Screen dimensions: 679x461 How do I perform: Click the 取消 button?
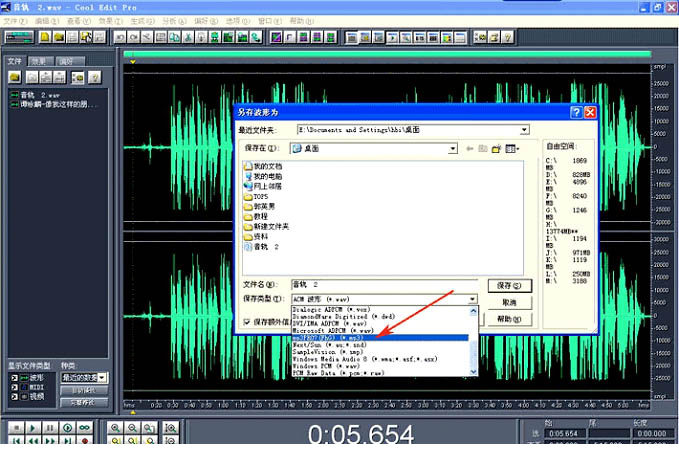coord(510,303)
